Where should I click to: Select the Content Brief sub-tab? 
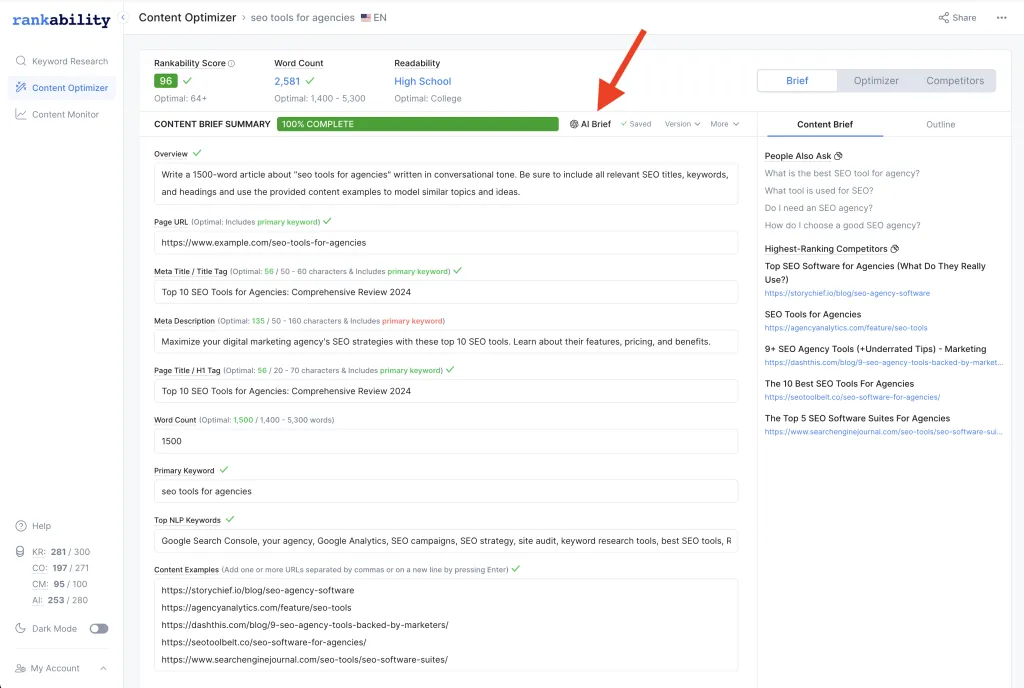pos(825,124)
